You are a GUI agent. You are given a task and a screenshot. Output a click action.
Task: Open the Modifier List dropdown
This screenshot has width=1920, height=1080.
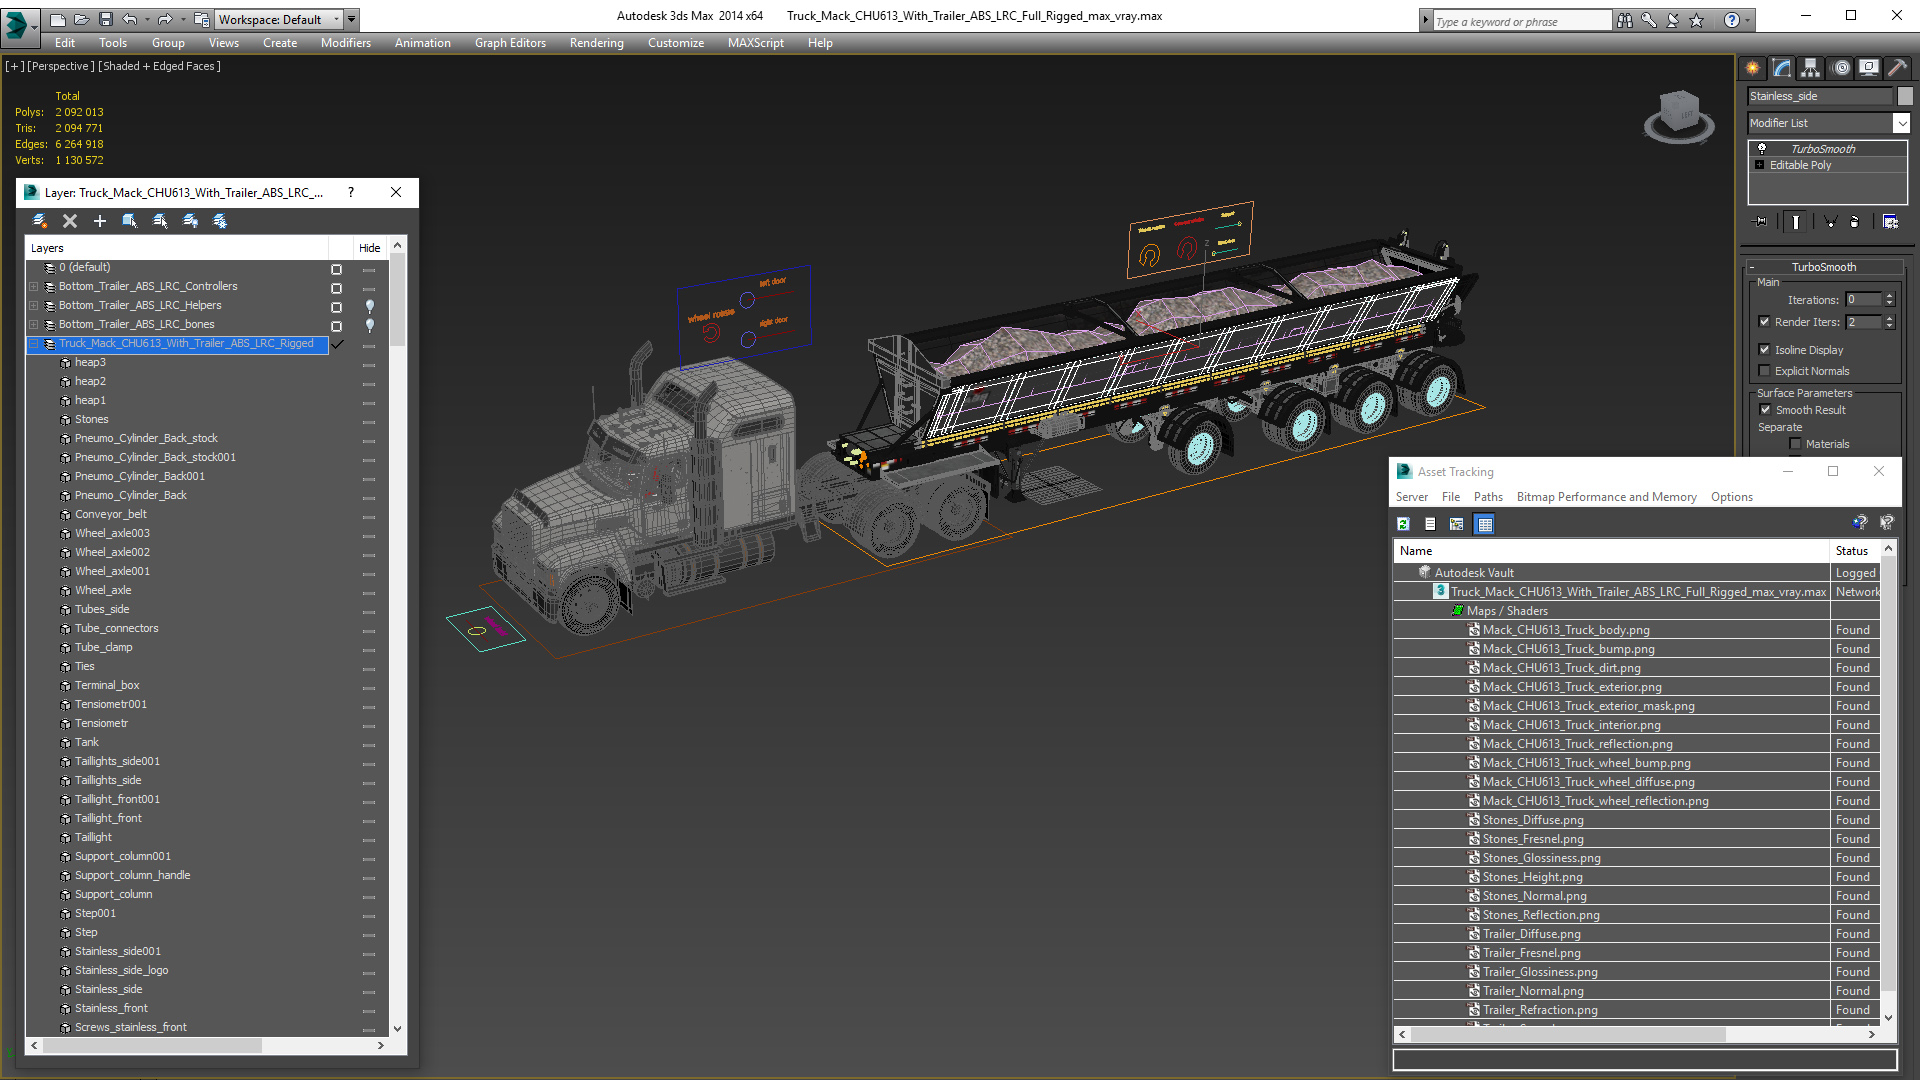1901,123
